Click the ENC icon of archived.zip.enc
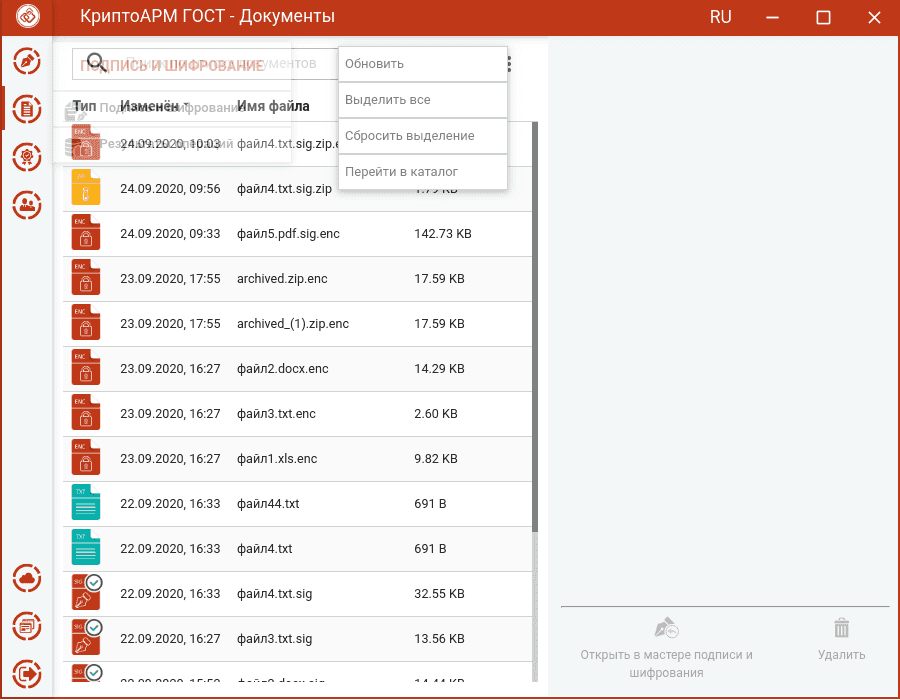This screenshot has width=900, height=700. (86, 278)
